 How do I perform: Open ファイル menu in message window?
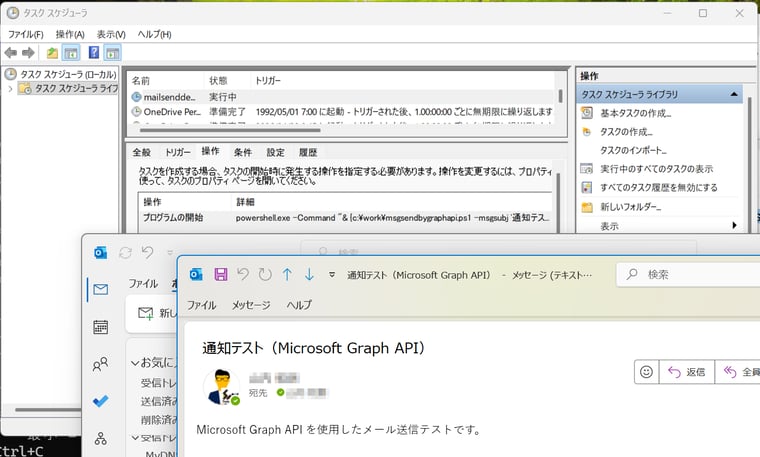tap(201, 305)
